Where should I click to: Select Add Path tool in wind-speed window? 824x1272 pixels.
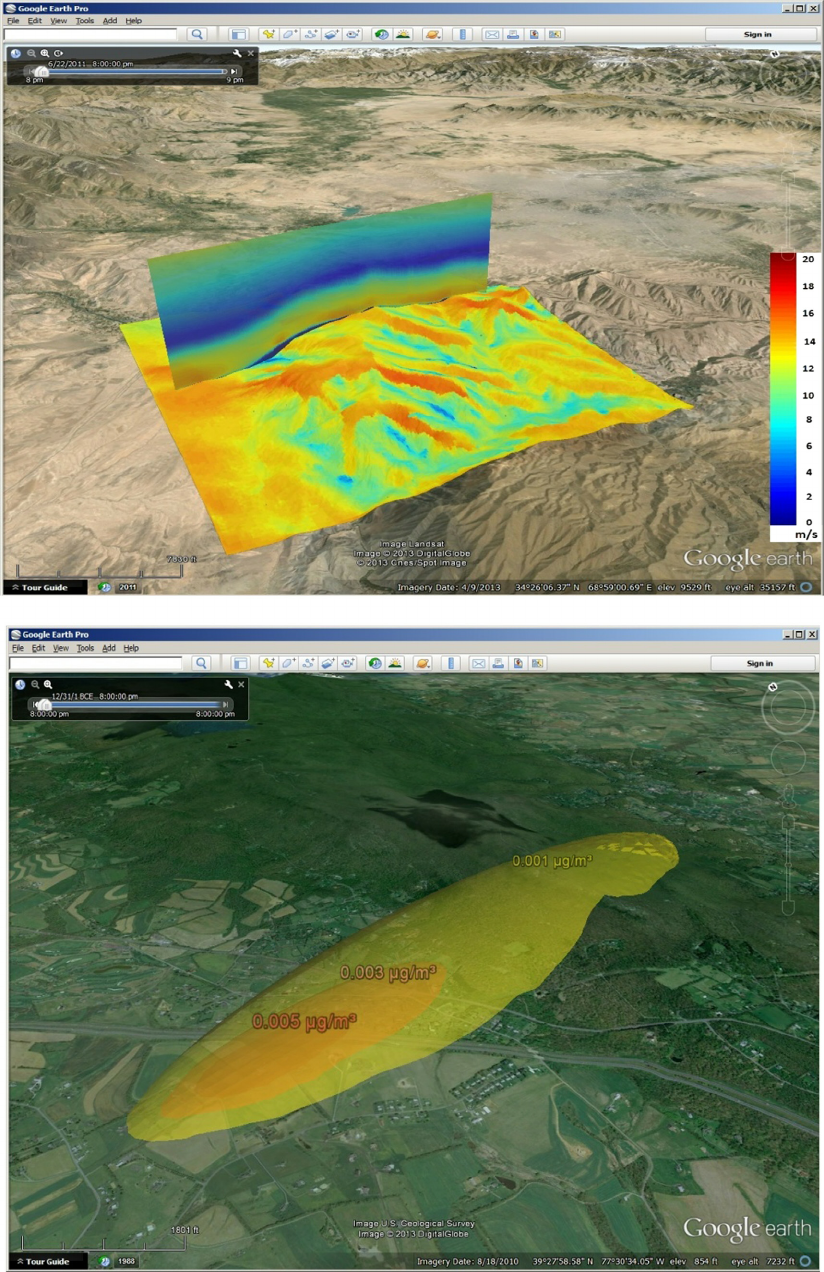point(310,34)
